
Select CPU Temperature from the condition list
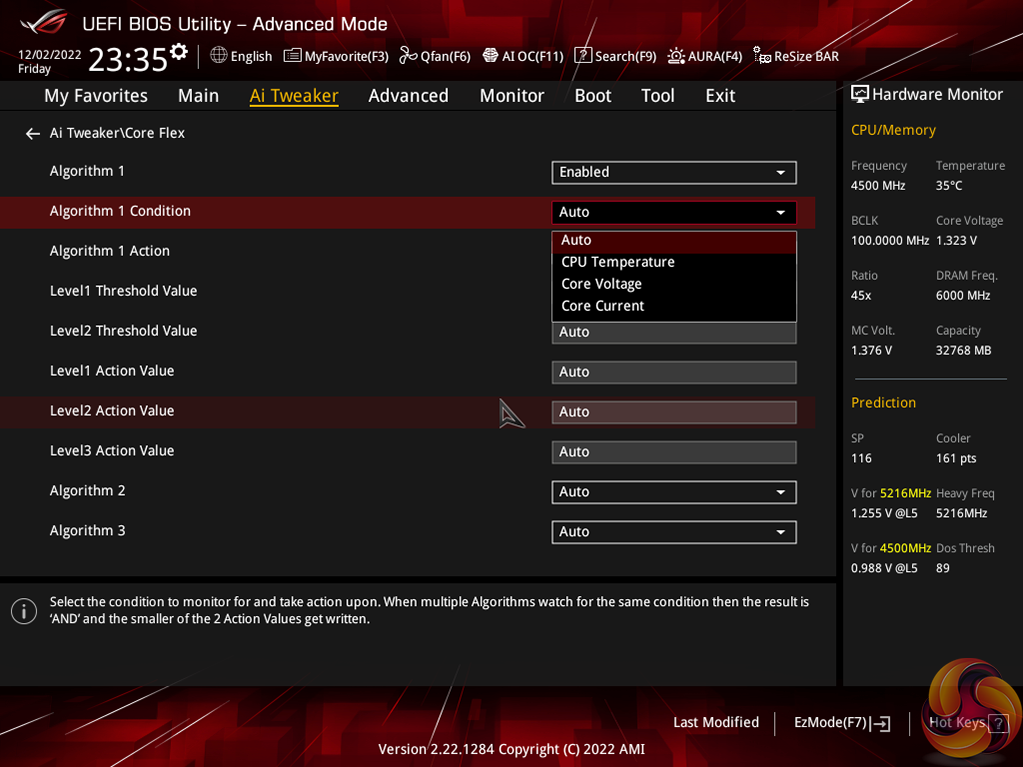pyautogui.click(x=618, y=262)
